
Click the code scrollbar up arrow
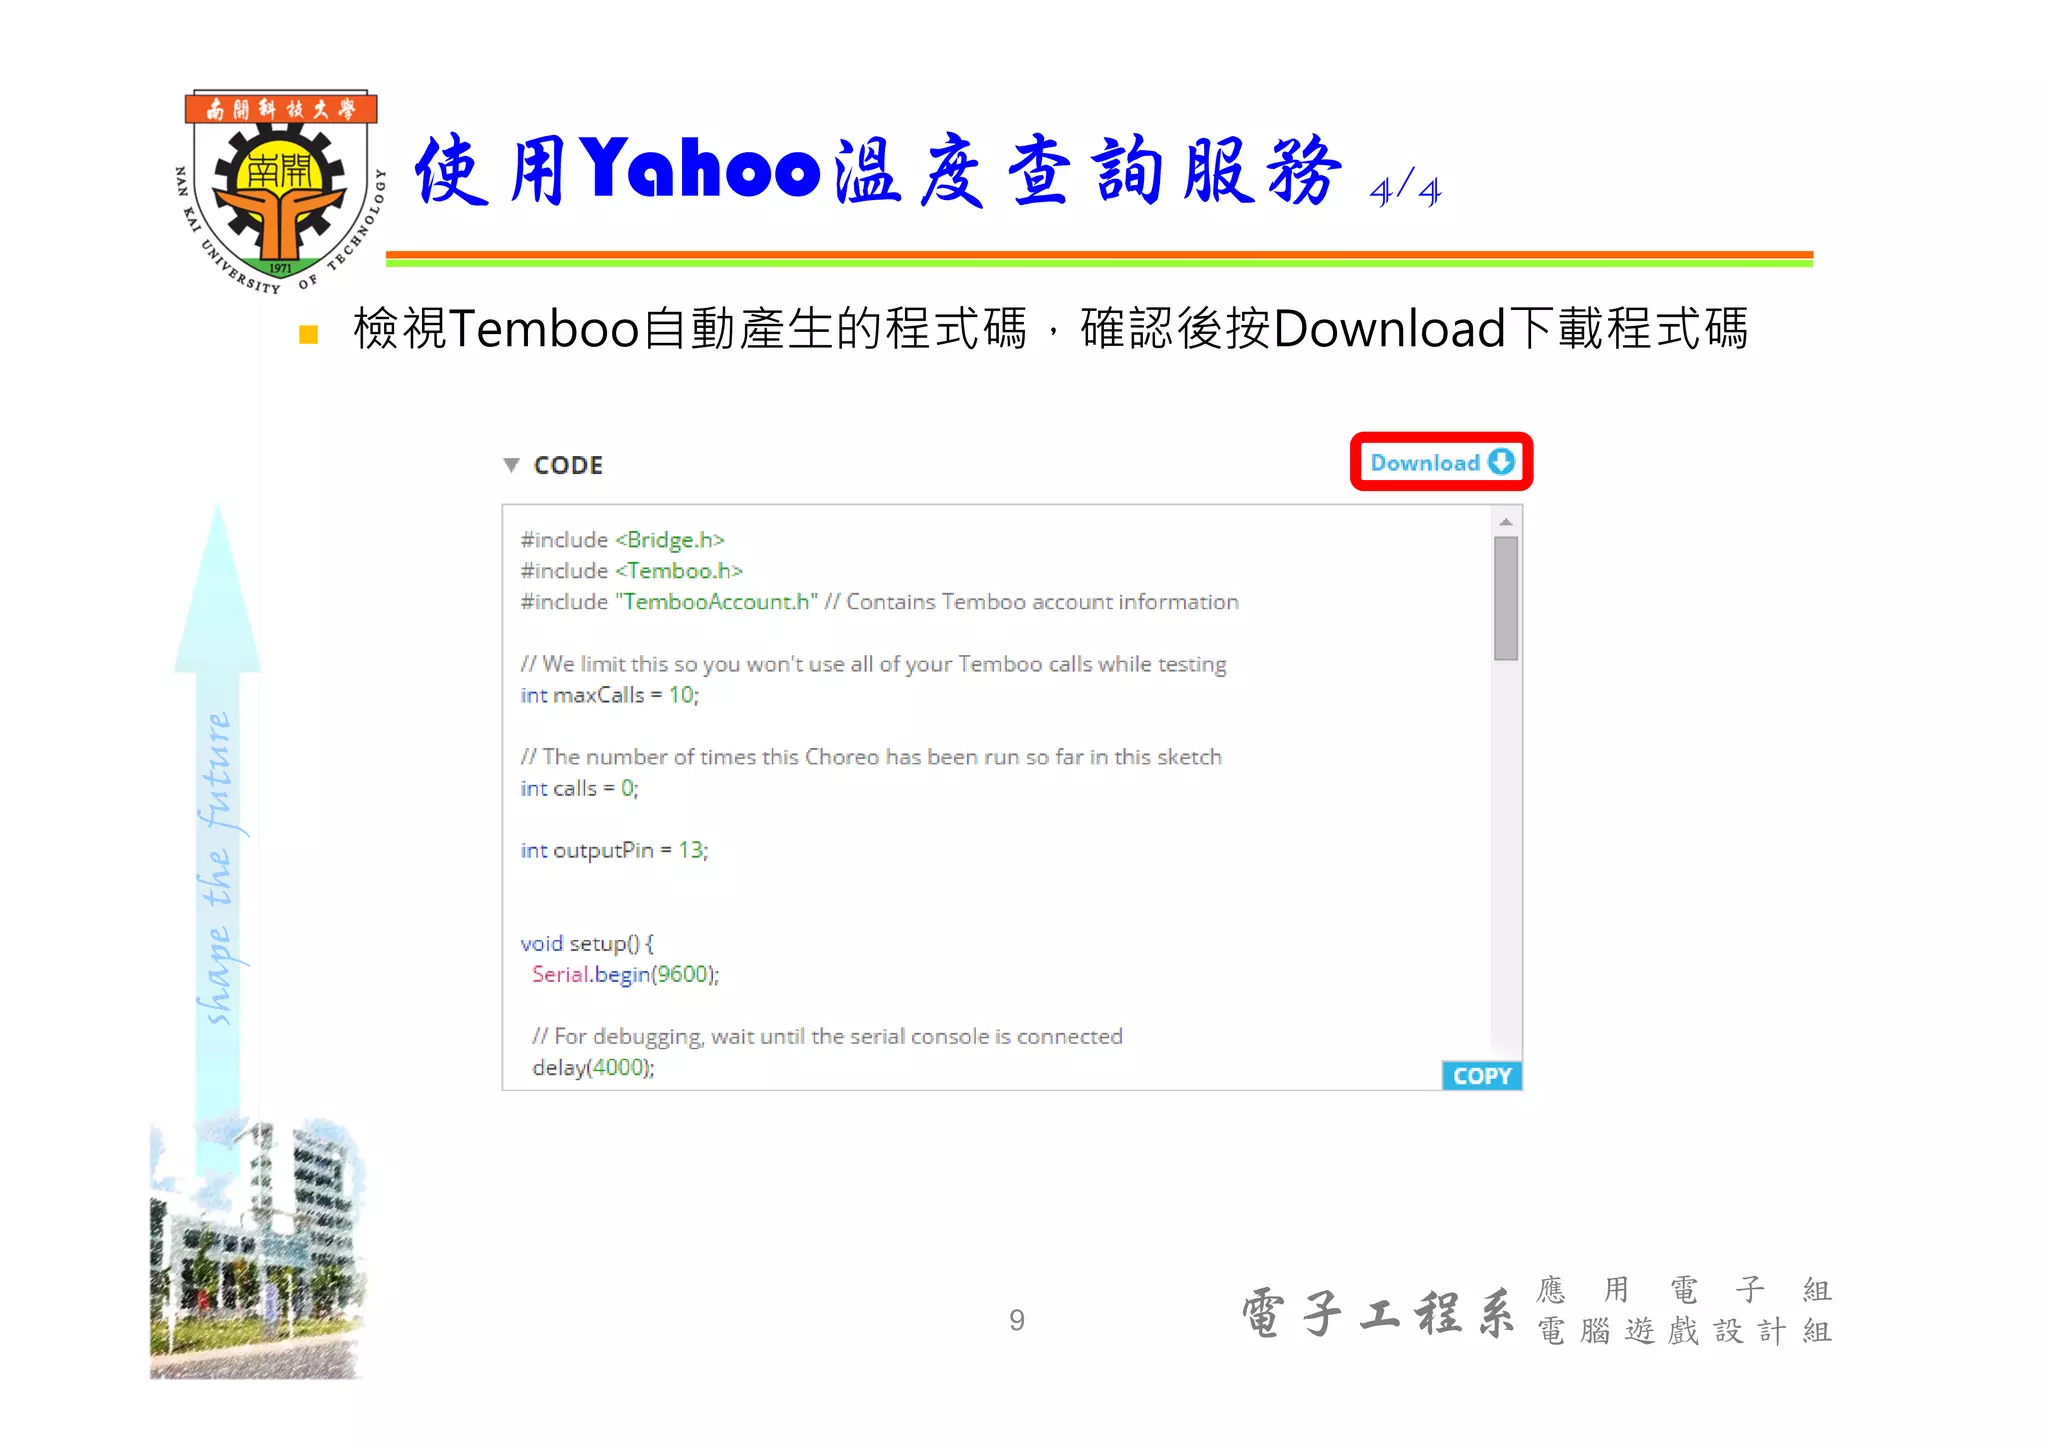tap(1505, 522)
